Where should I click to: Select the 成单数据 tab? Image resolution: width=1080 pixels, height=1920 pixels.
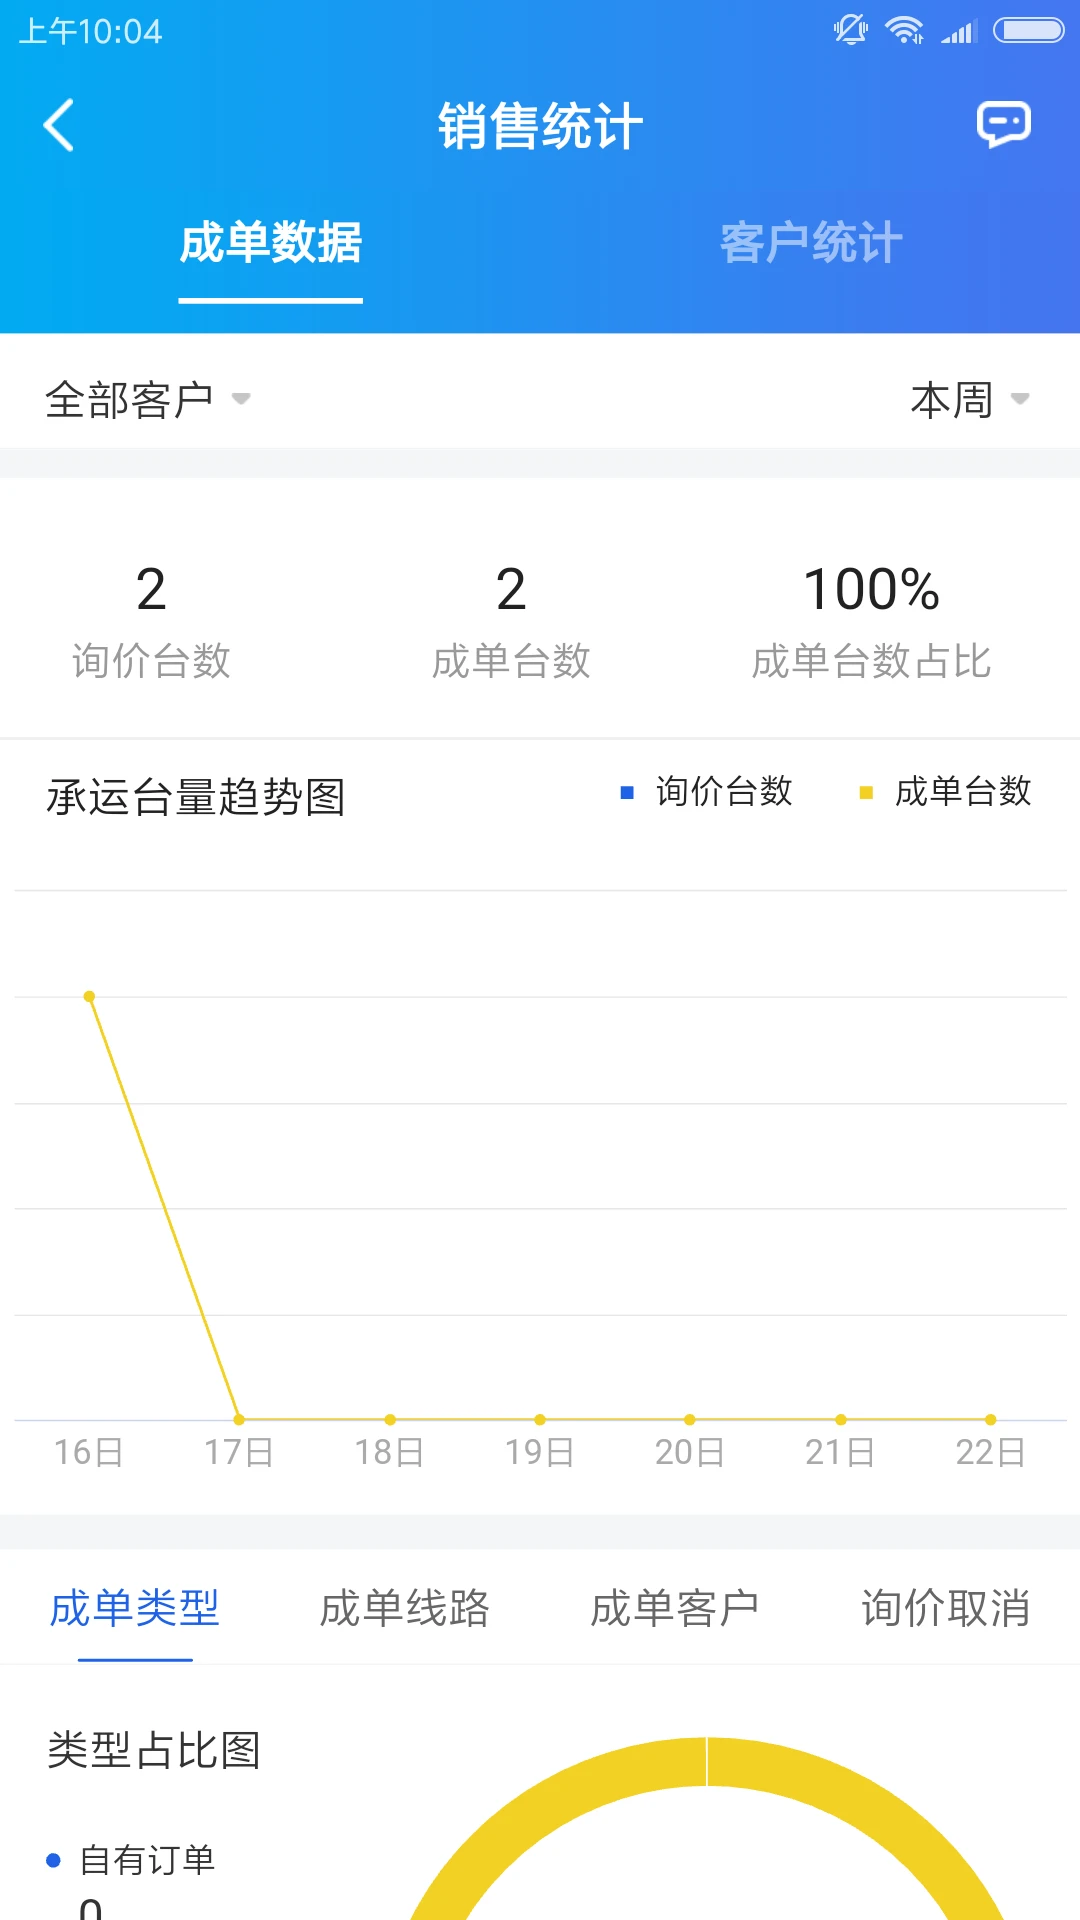270,243
